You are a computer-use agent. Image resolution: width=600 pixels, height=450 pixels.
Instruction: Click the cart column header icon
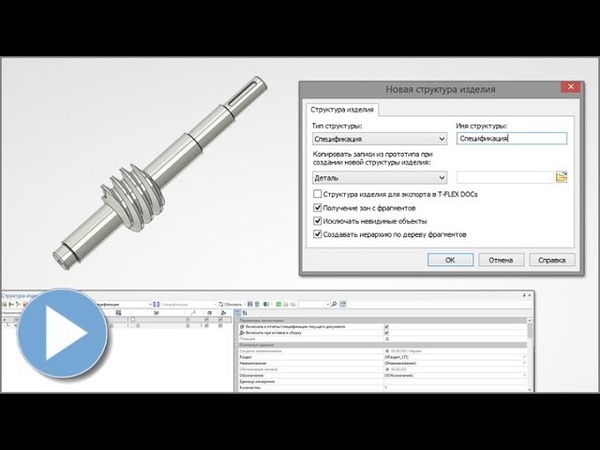click(x=156, y=313)
